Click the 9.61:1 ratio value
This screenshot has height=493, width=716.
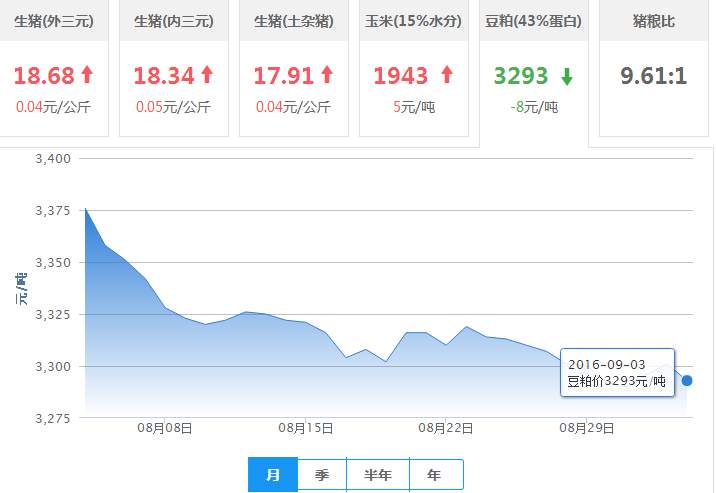coord(653,76)
